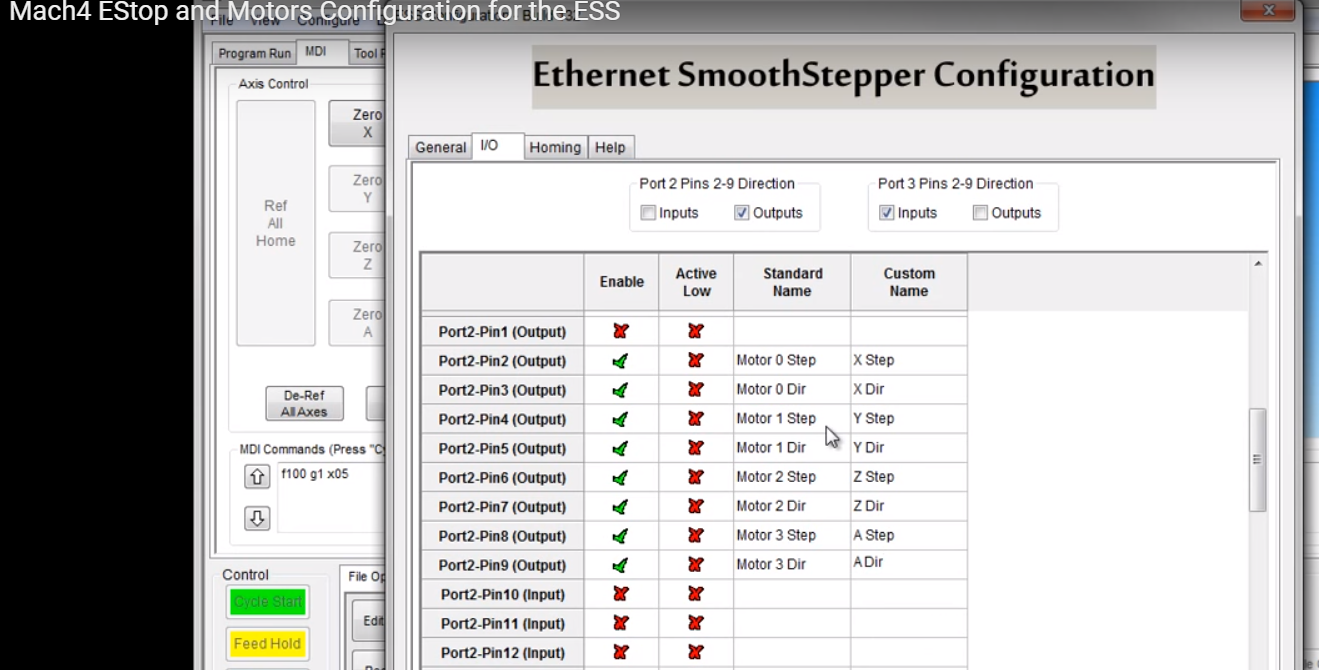Viewport: 1319px width, 670px height.
Task: Click Ref All Home button
Action: point(275,223)
